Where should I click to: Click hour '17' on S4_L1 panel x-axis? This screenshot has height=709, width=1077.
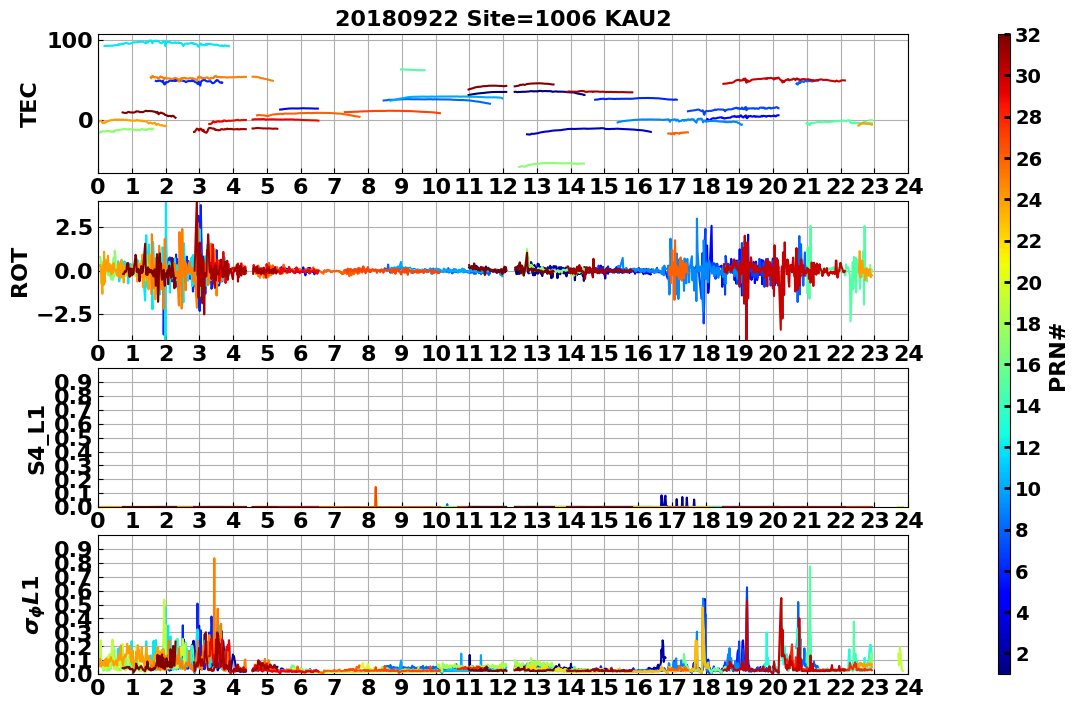(x=672, y=521)
